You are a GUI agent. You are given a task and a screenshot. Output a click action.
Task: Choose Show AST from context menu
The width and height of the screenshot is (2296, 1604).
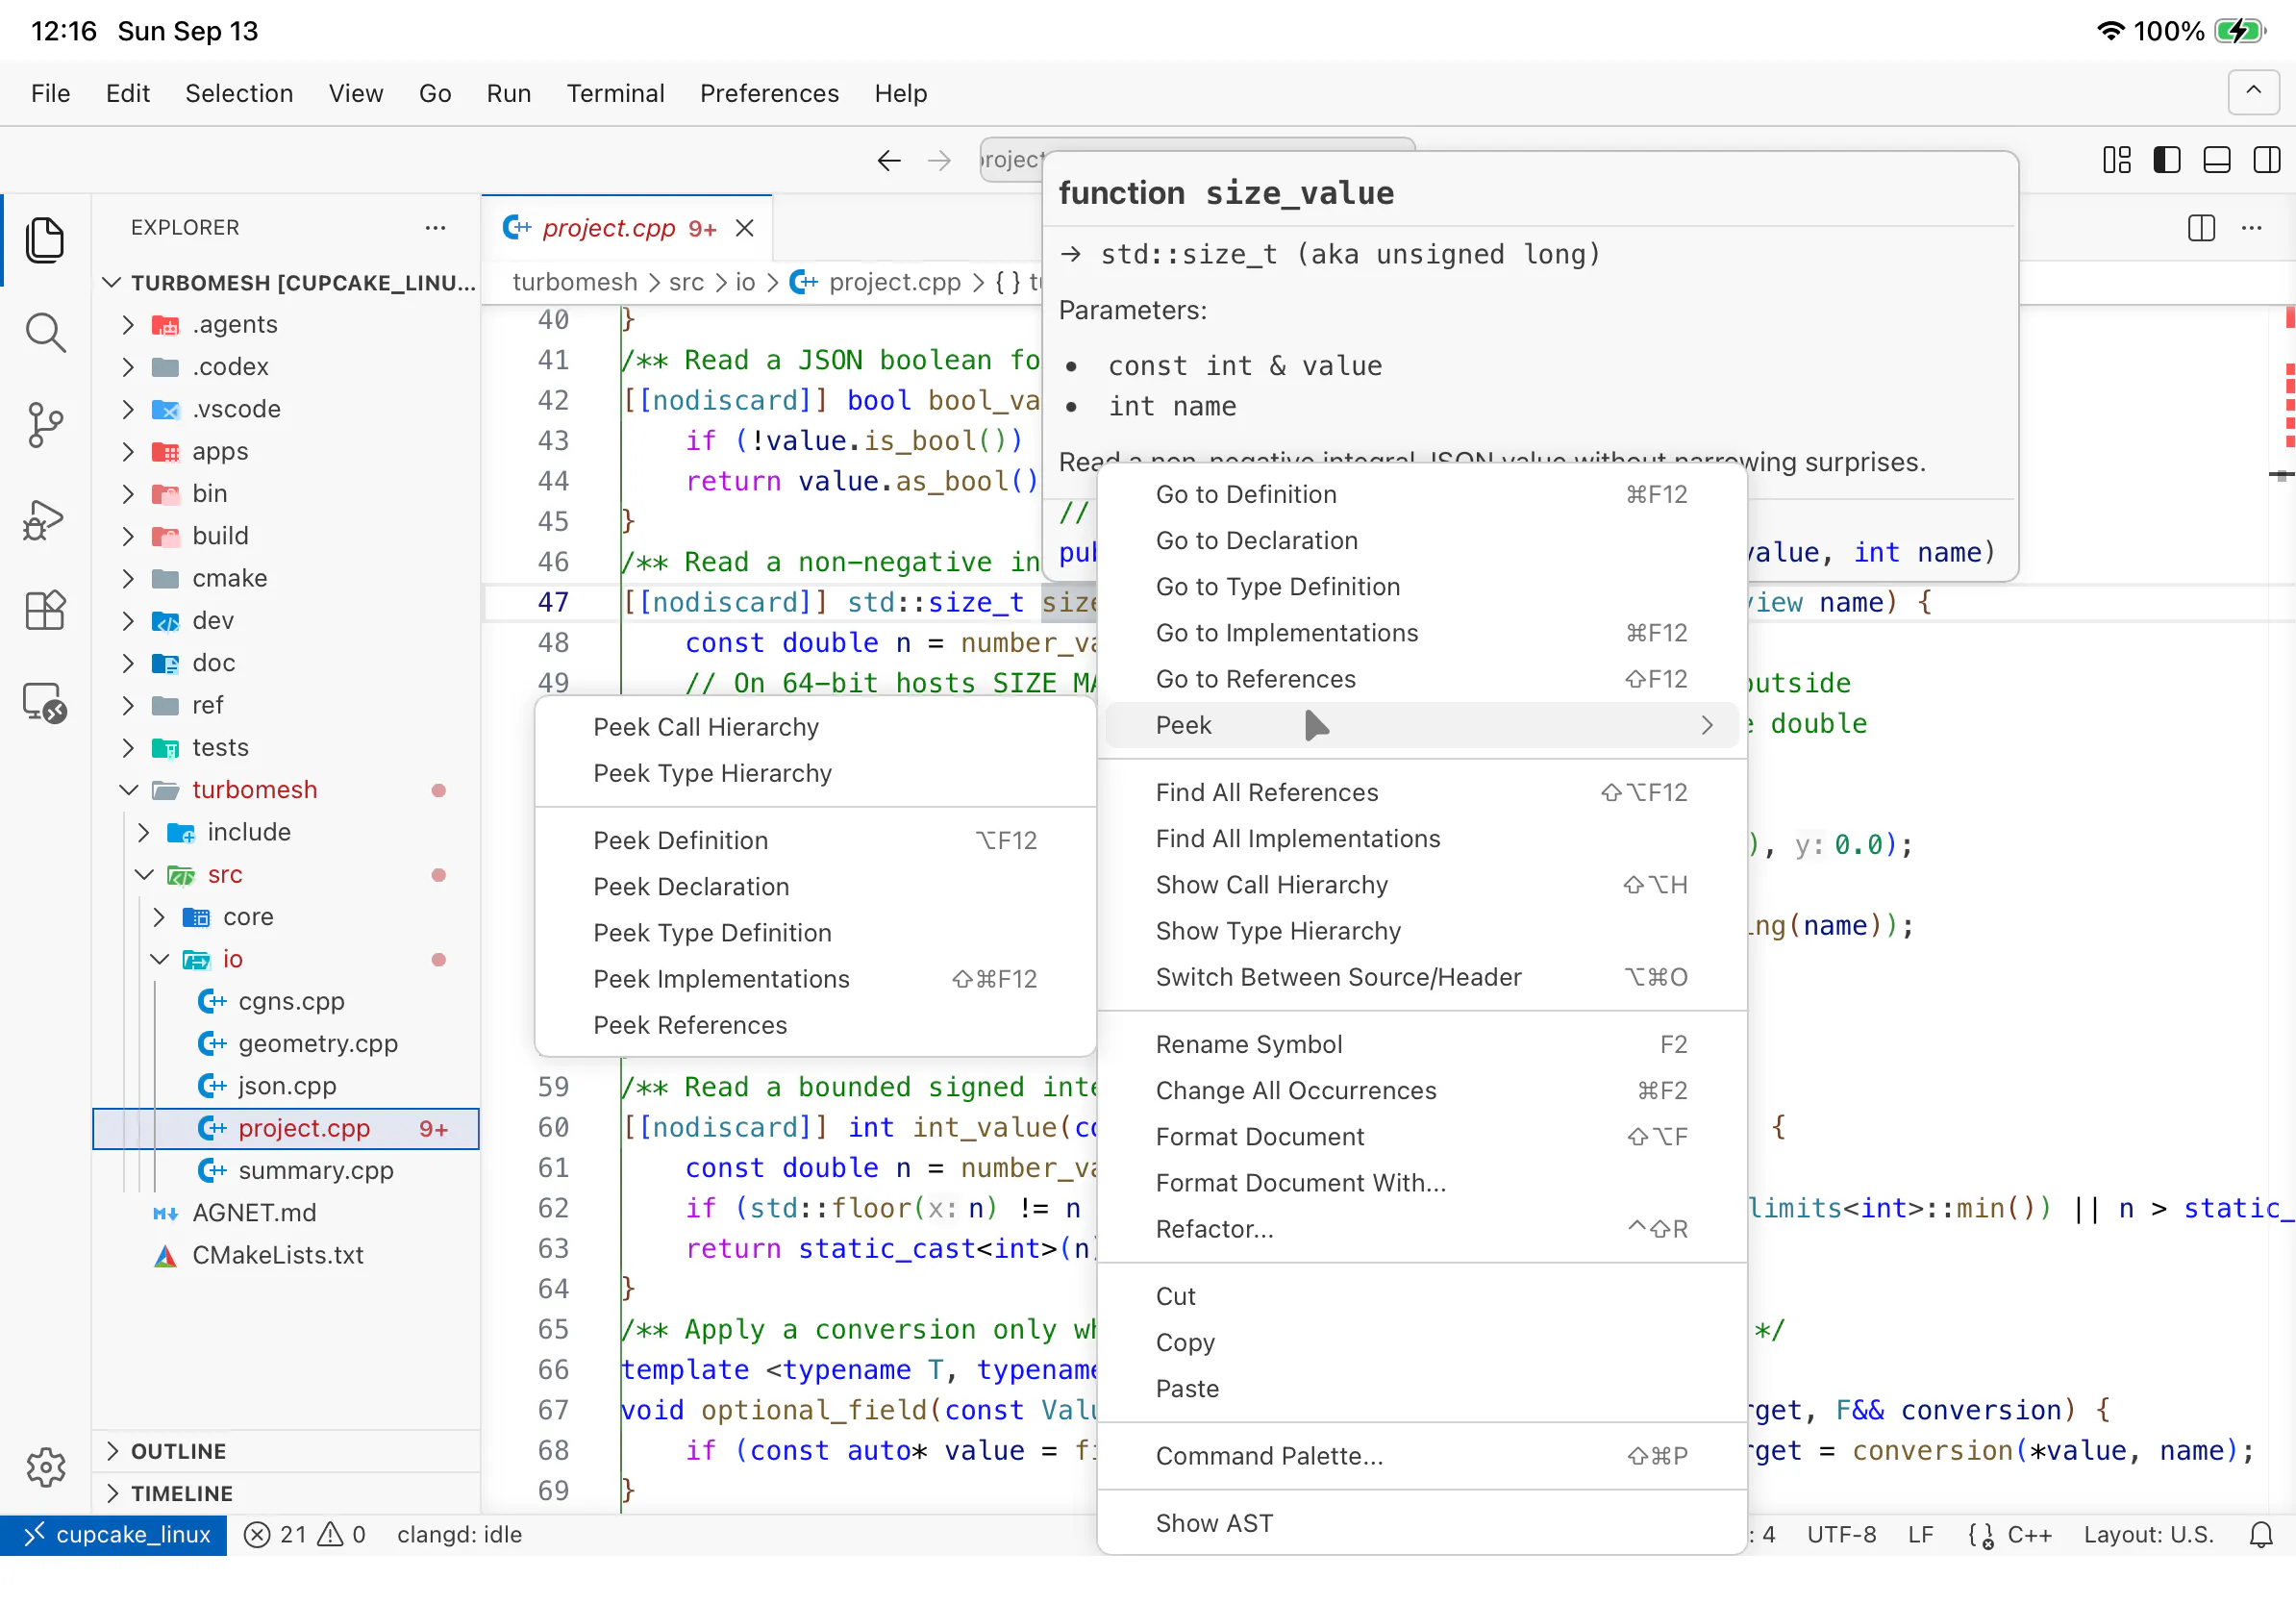click(1421, 1524)
